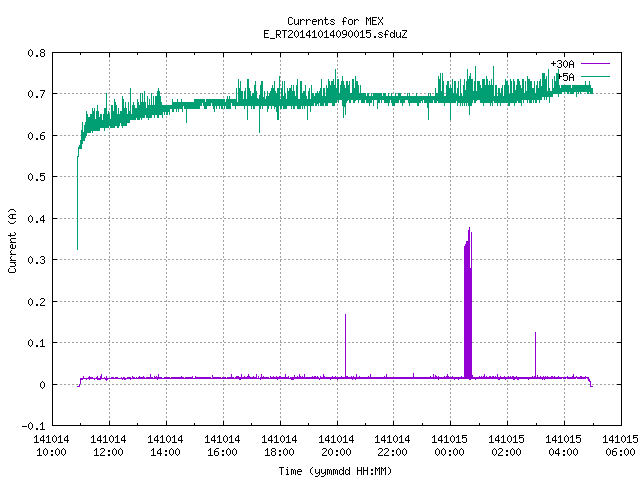Click the y-axis tick label '-0.1'
The width and height of the screenshot is (640, 480).
tap(33, 426)
